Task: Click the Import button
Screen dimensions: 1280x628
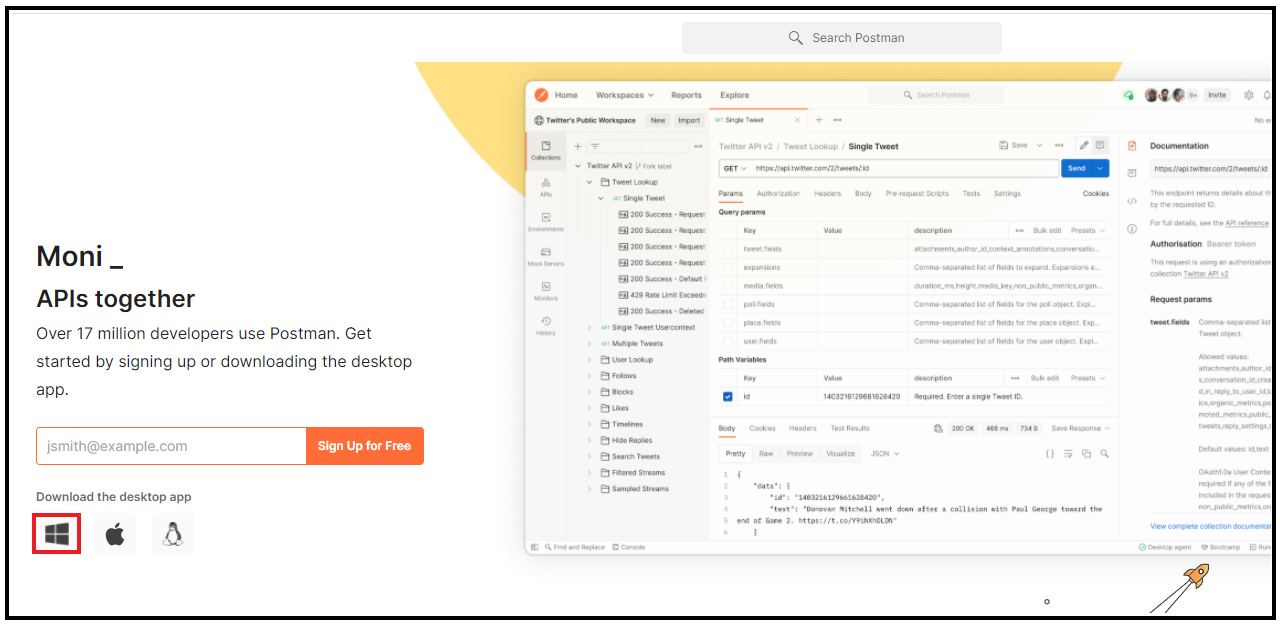Action: 689,120
